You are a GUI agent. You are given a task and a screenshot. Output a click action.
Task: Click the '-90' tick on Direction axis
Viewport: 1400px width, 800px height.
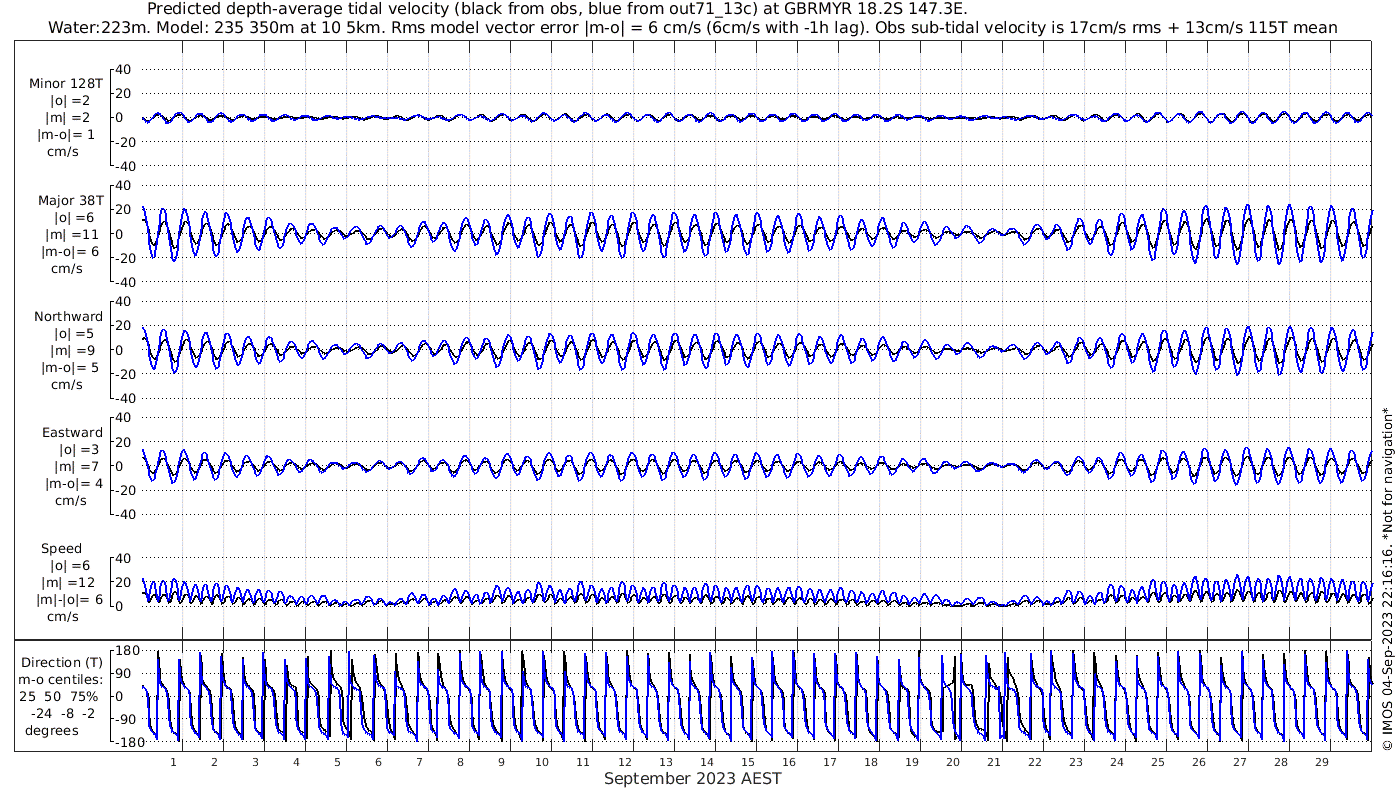tap(125, 719)
